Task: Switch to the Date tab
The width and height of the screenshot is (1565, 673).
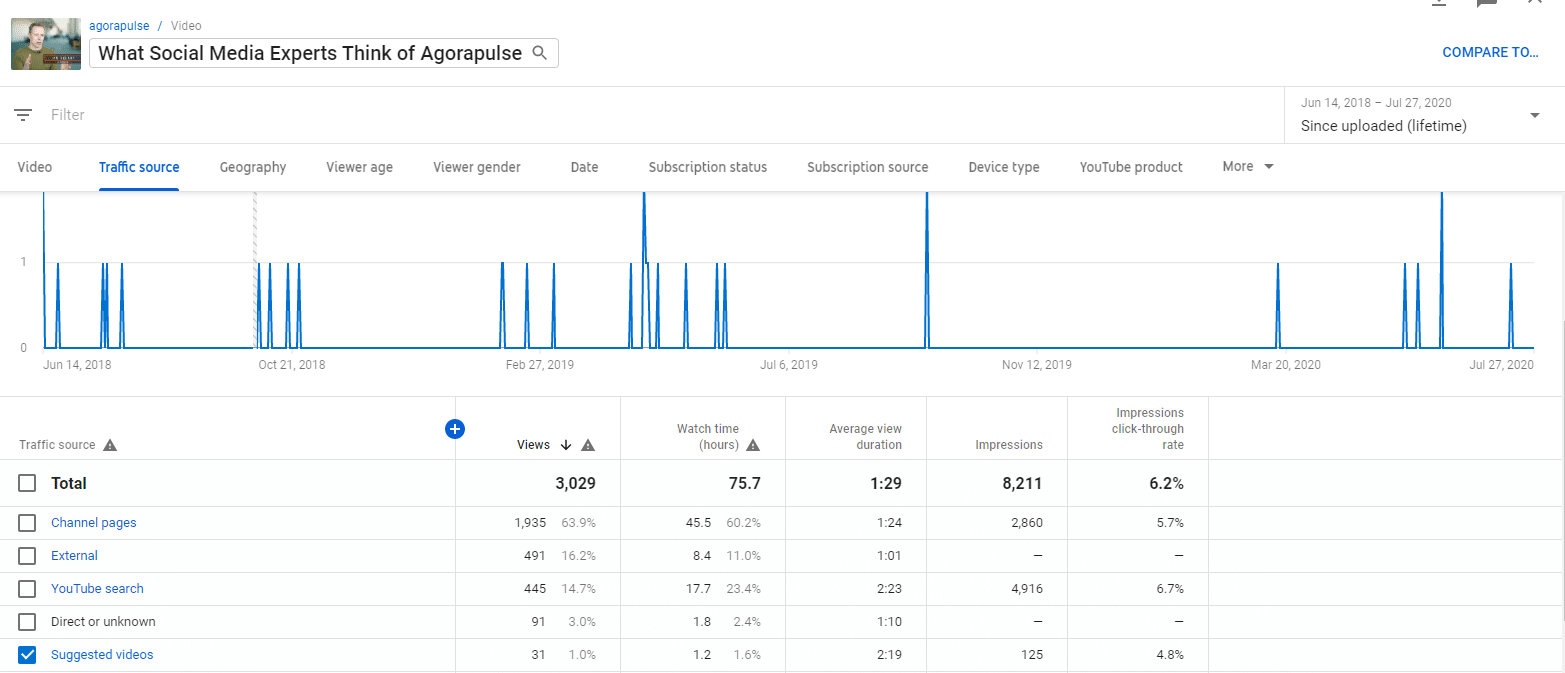Action: (x=585, y=167)
